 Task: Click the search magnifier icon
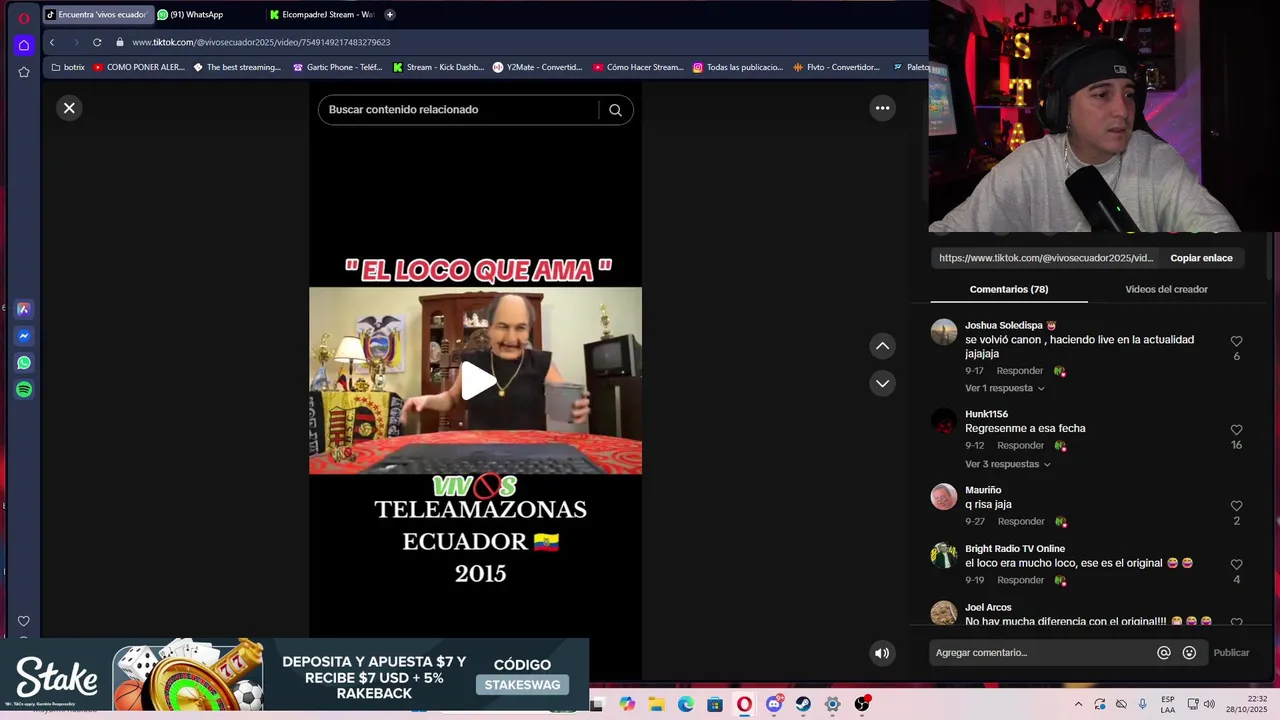[x=615, y=110]
